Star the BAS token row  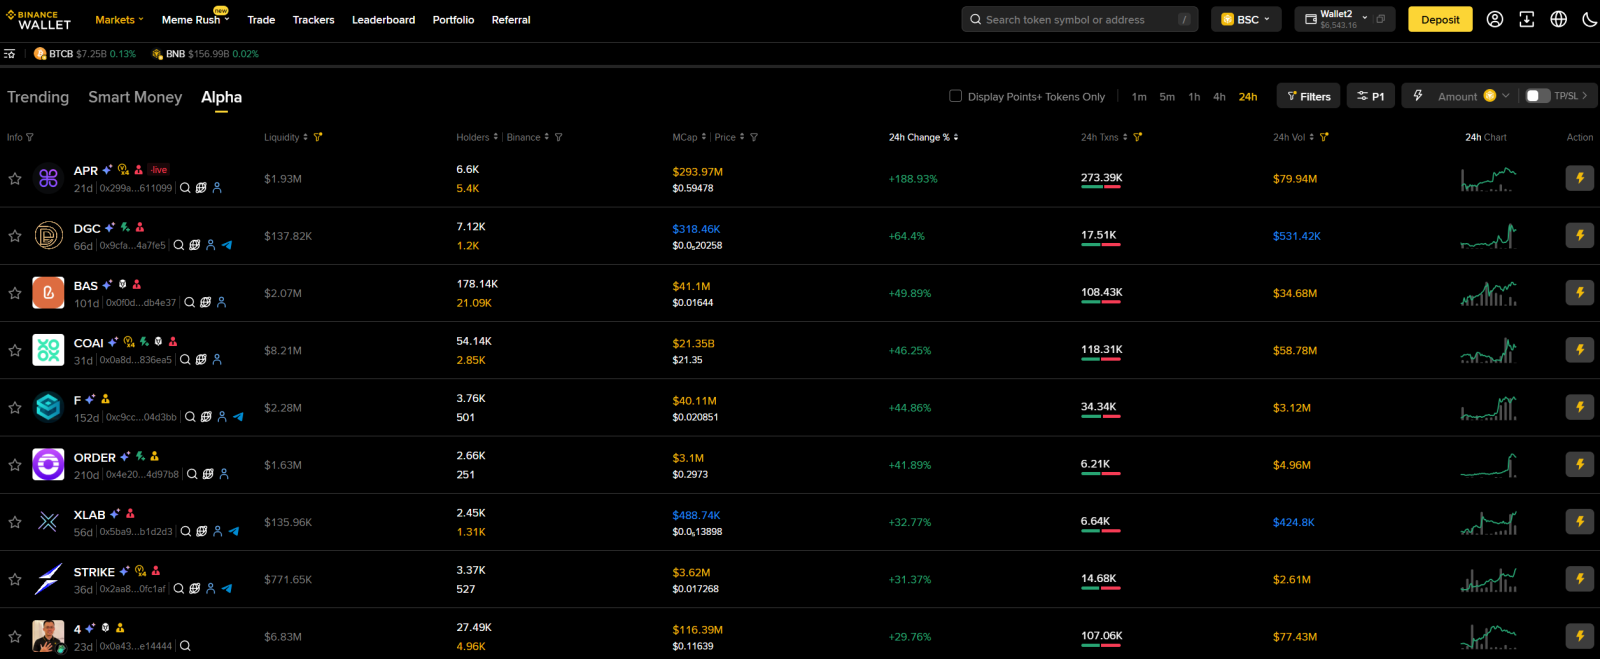[15, 293]
